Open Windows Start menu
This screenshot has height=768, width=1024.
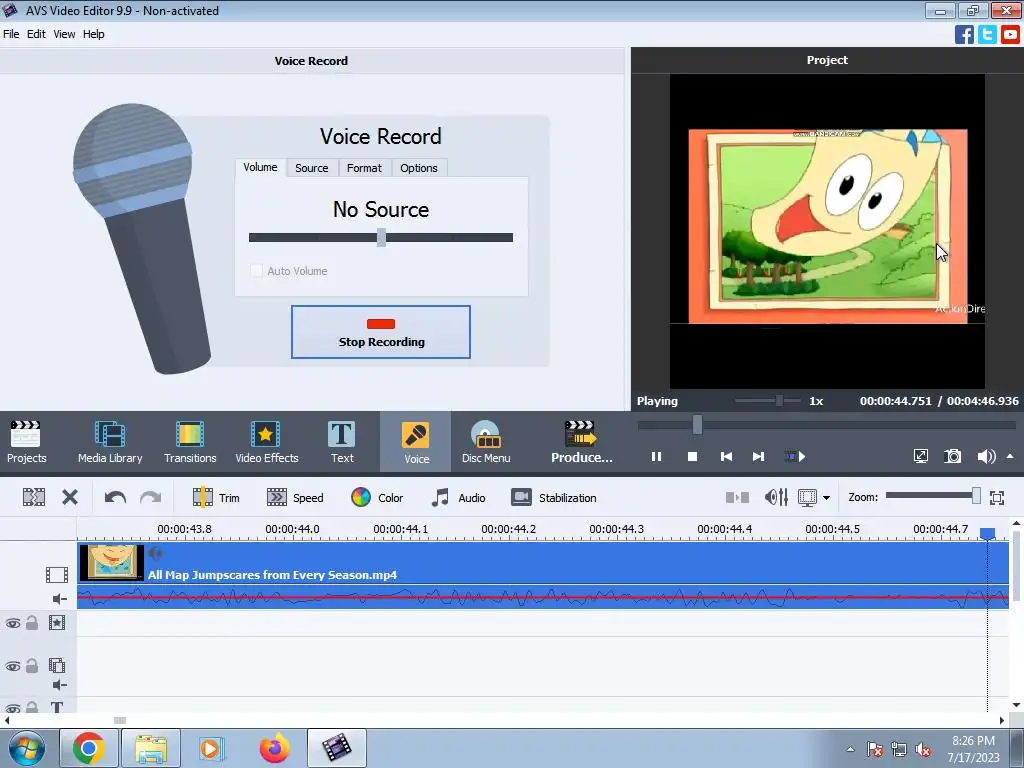26,748
